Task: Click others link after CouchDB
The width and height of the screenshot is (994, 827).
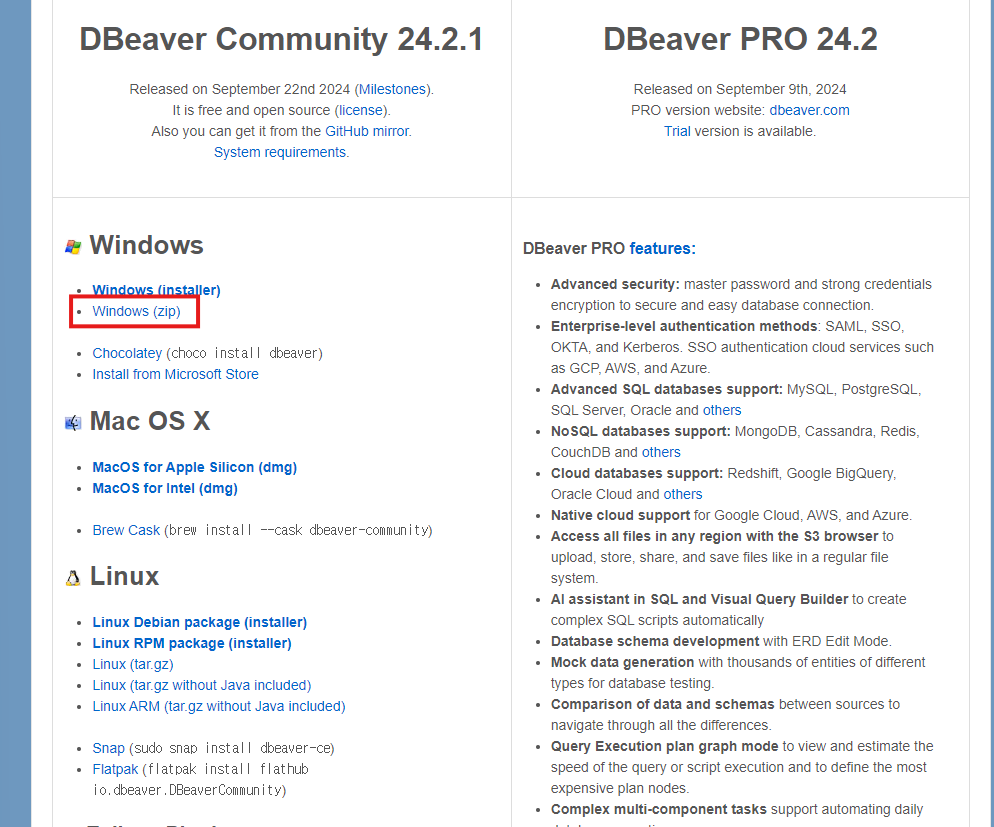Action: 661,452
